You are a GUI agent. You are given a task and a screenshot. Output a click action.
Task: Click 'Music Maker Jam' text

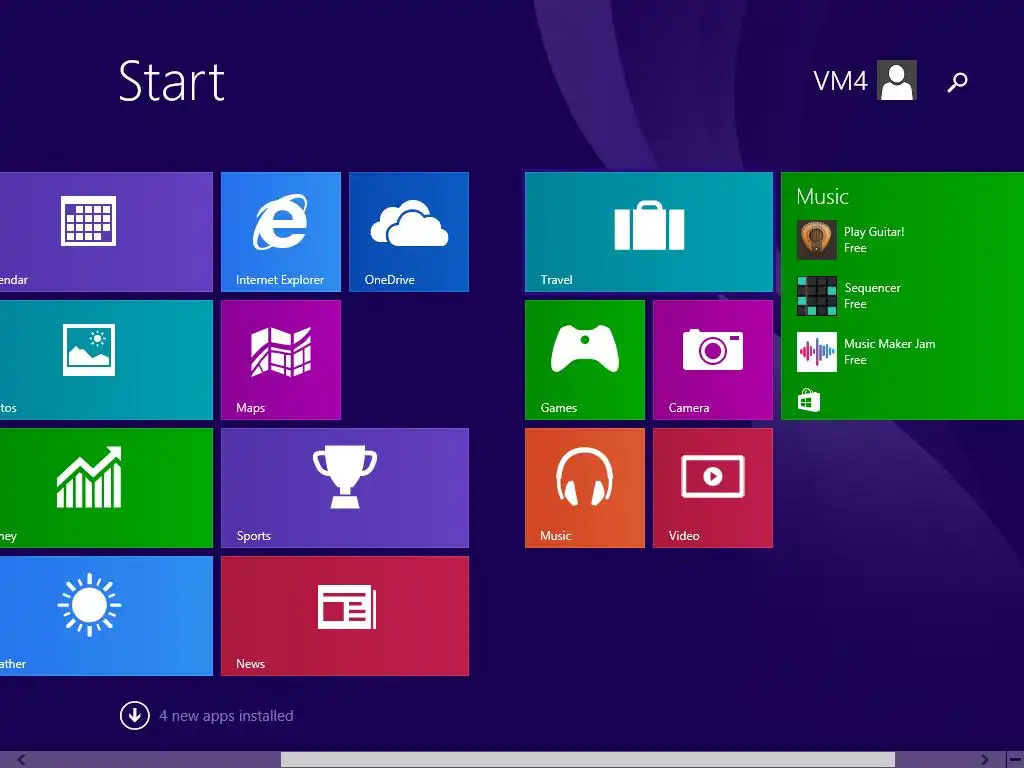coord(889,344)
